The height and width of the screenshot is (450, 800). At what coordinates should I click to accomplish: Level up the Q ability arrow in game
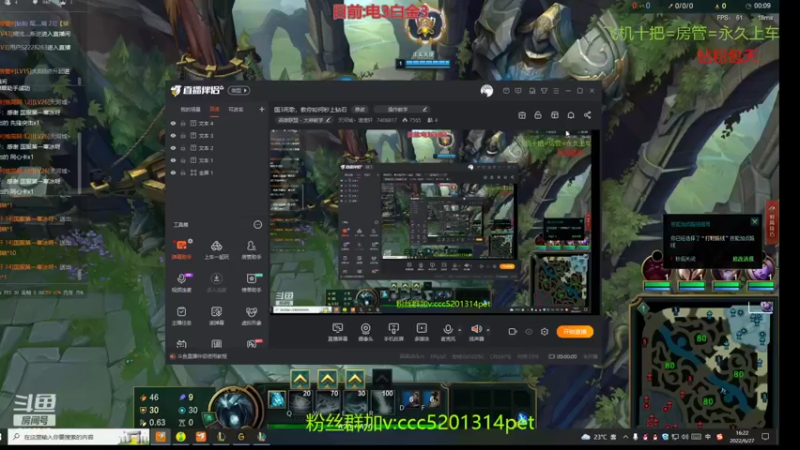click(300, 379)
